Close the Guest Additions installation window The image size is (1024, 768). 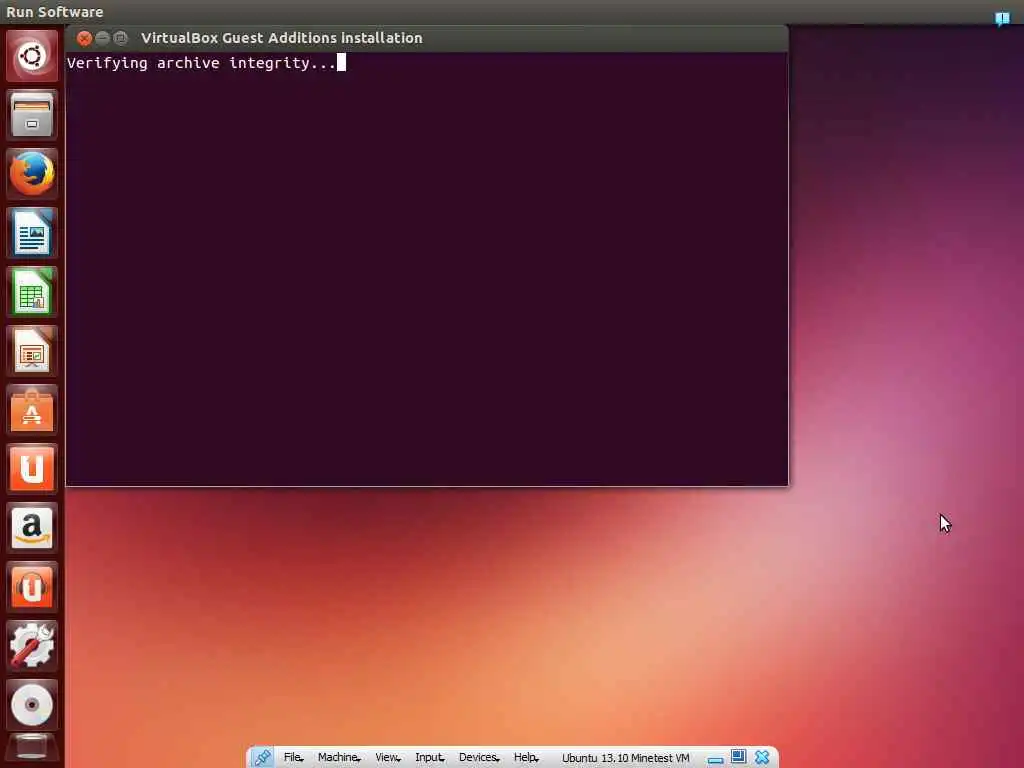84,39
